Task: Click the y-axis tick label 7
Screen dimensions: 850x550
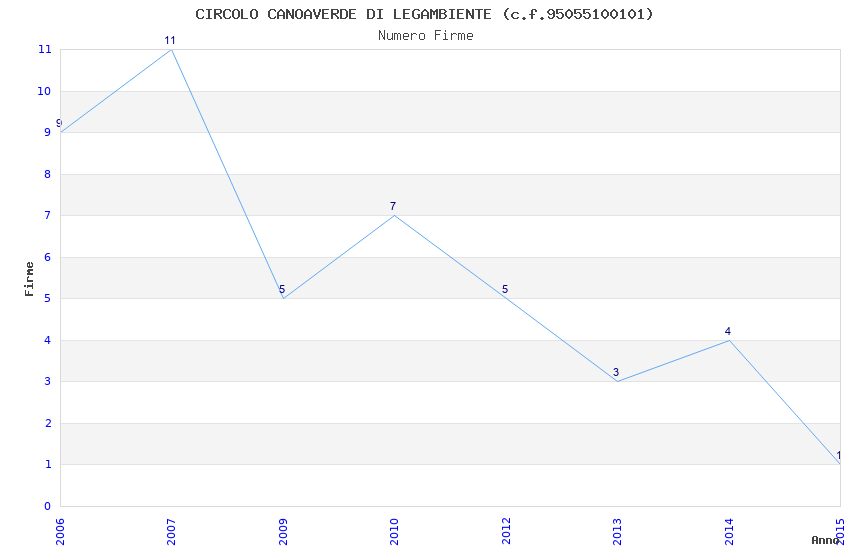Action: click(48, 216)
